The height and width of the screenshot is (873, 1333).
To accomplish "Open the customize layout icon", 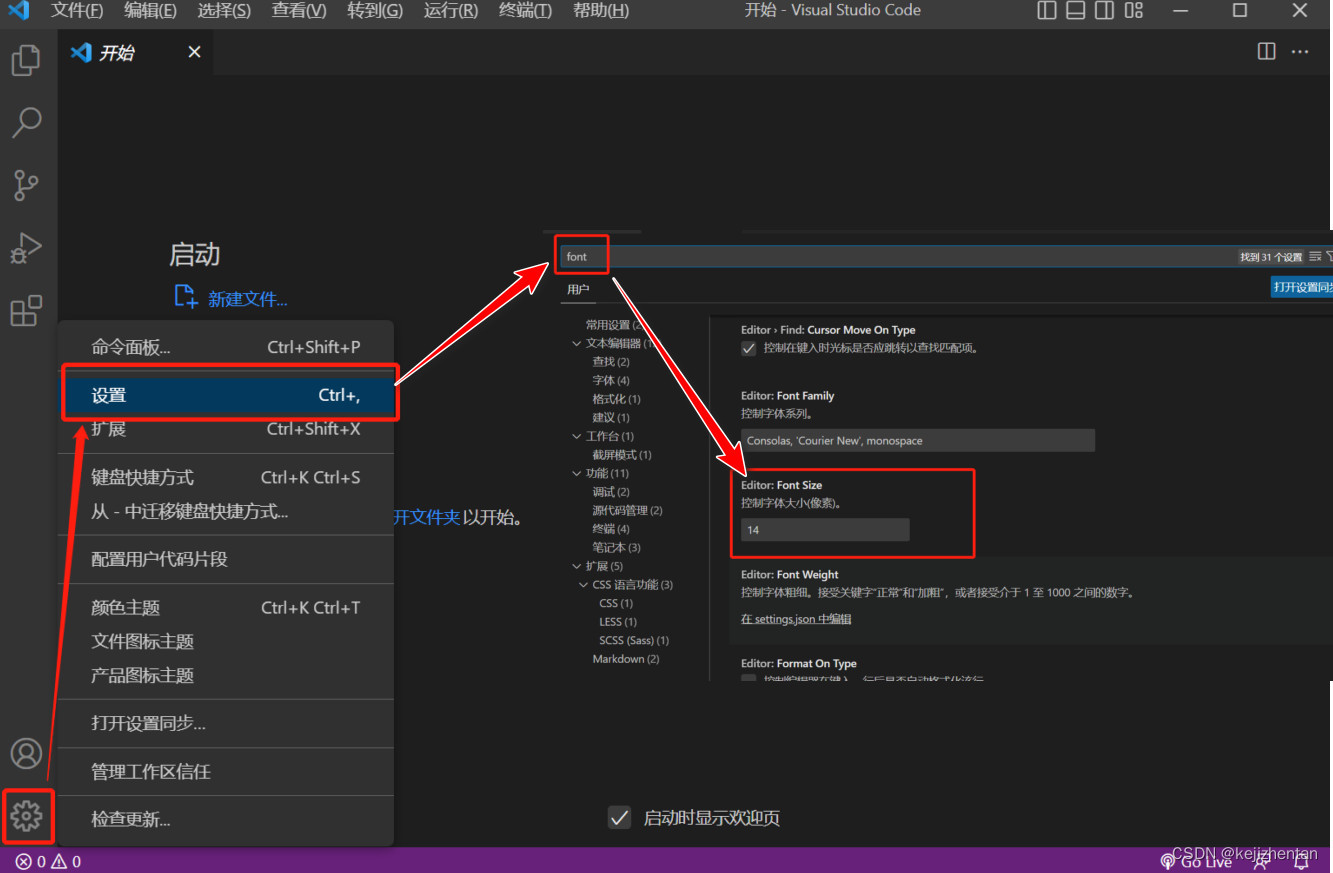I will tap(1133, 11).
